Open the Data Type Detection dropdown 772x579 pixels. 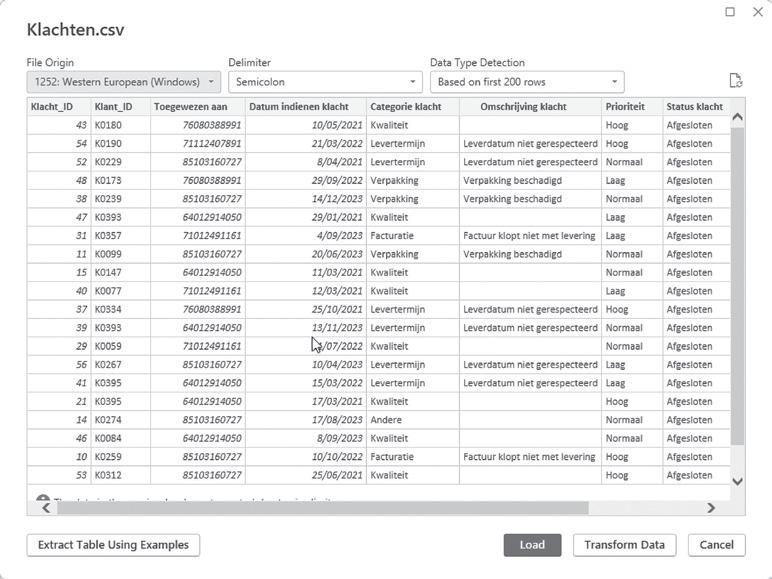tap(527, 82)
